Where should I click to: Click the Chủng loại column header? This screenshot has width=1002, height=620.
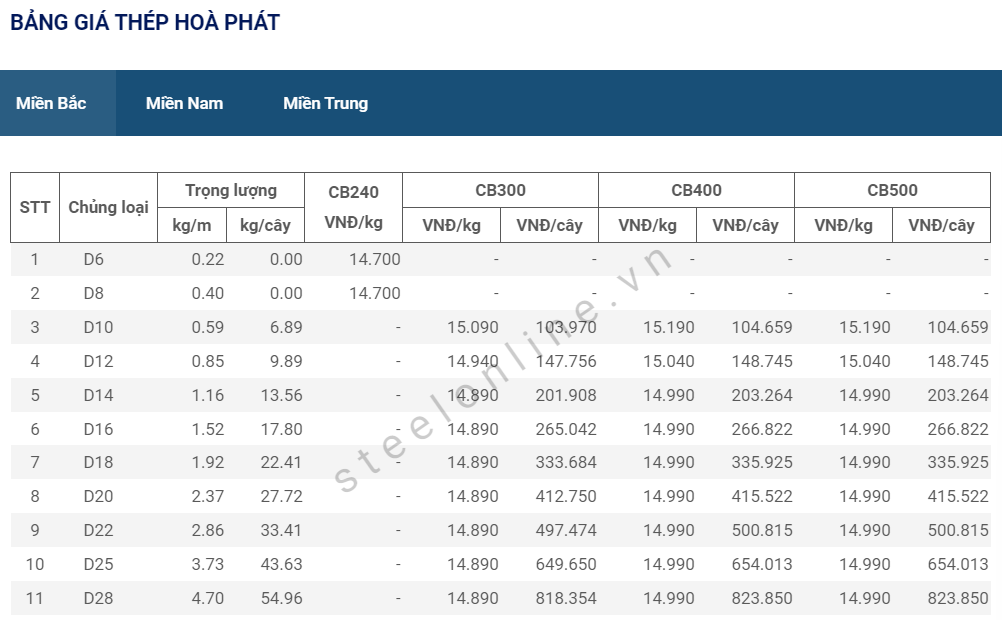pyautogui.click(x=109, y=207)
